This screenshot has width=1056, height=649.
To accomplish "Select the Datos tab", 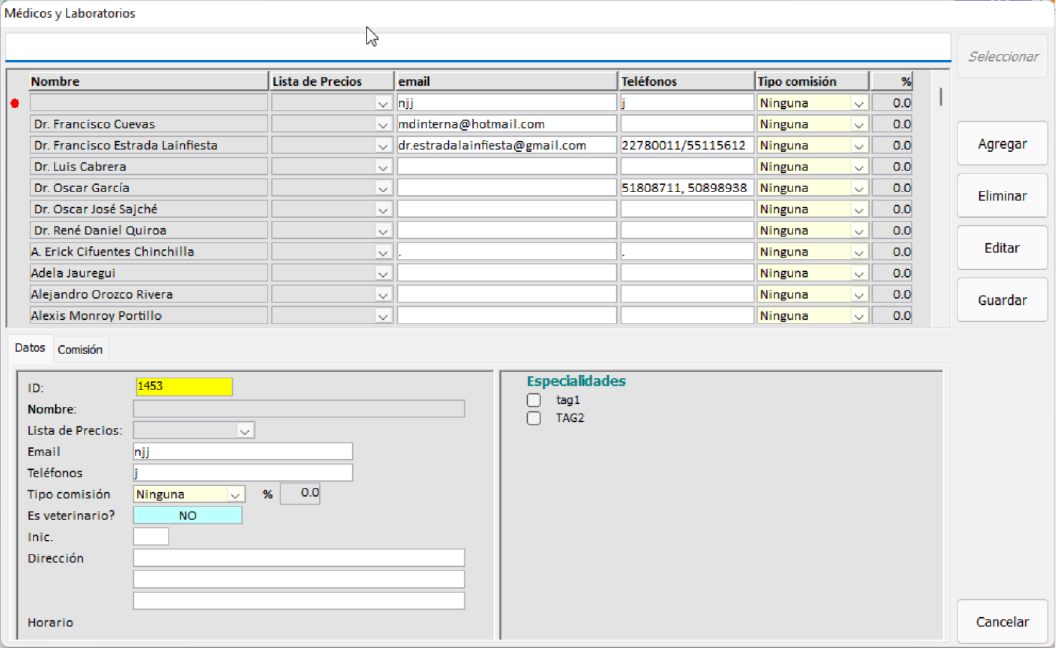I will (x=31, y=349).
